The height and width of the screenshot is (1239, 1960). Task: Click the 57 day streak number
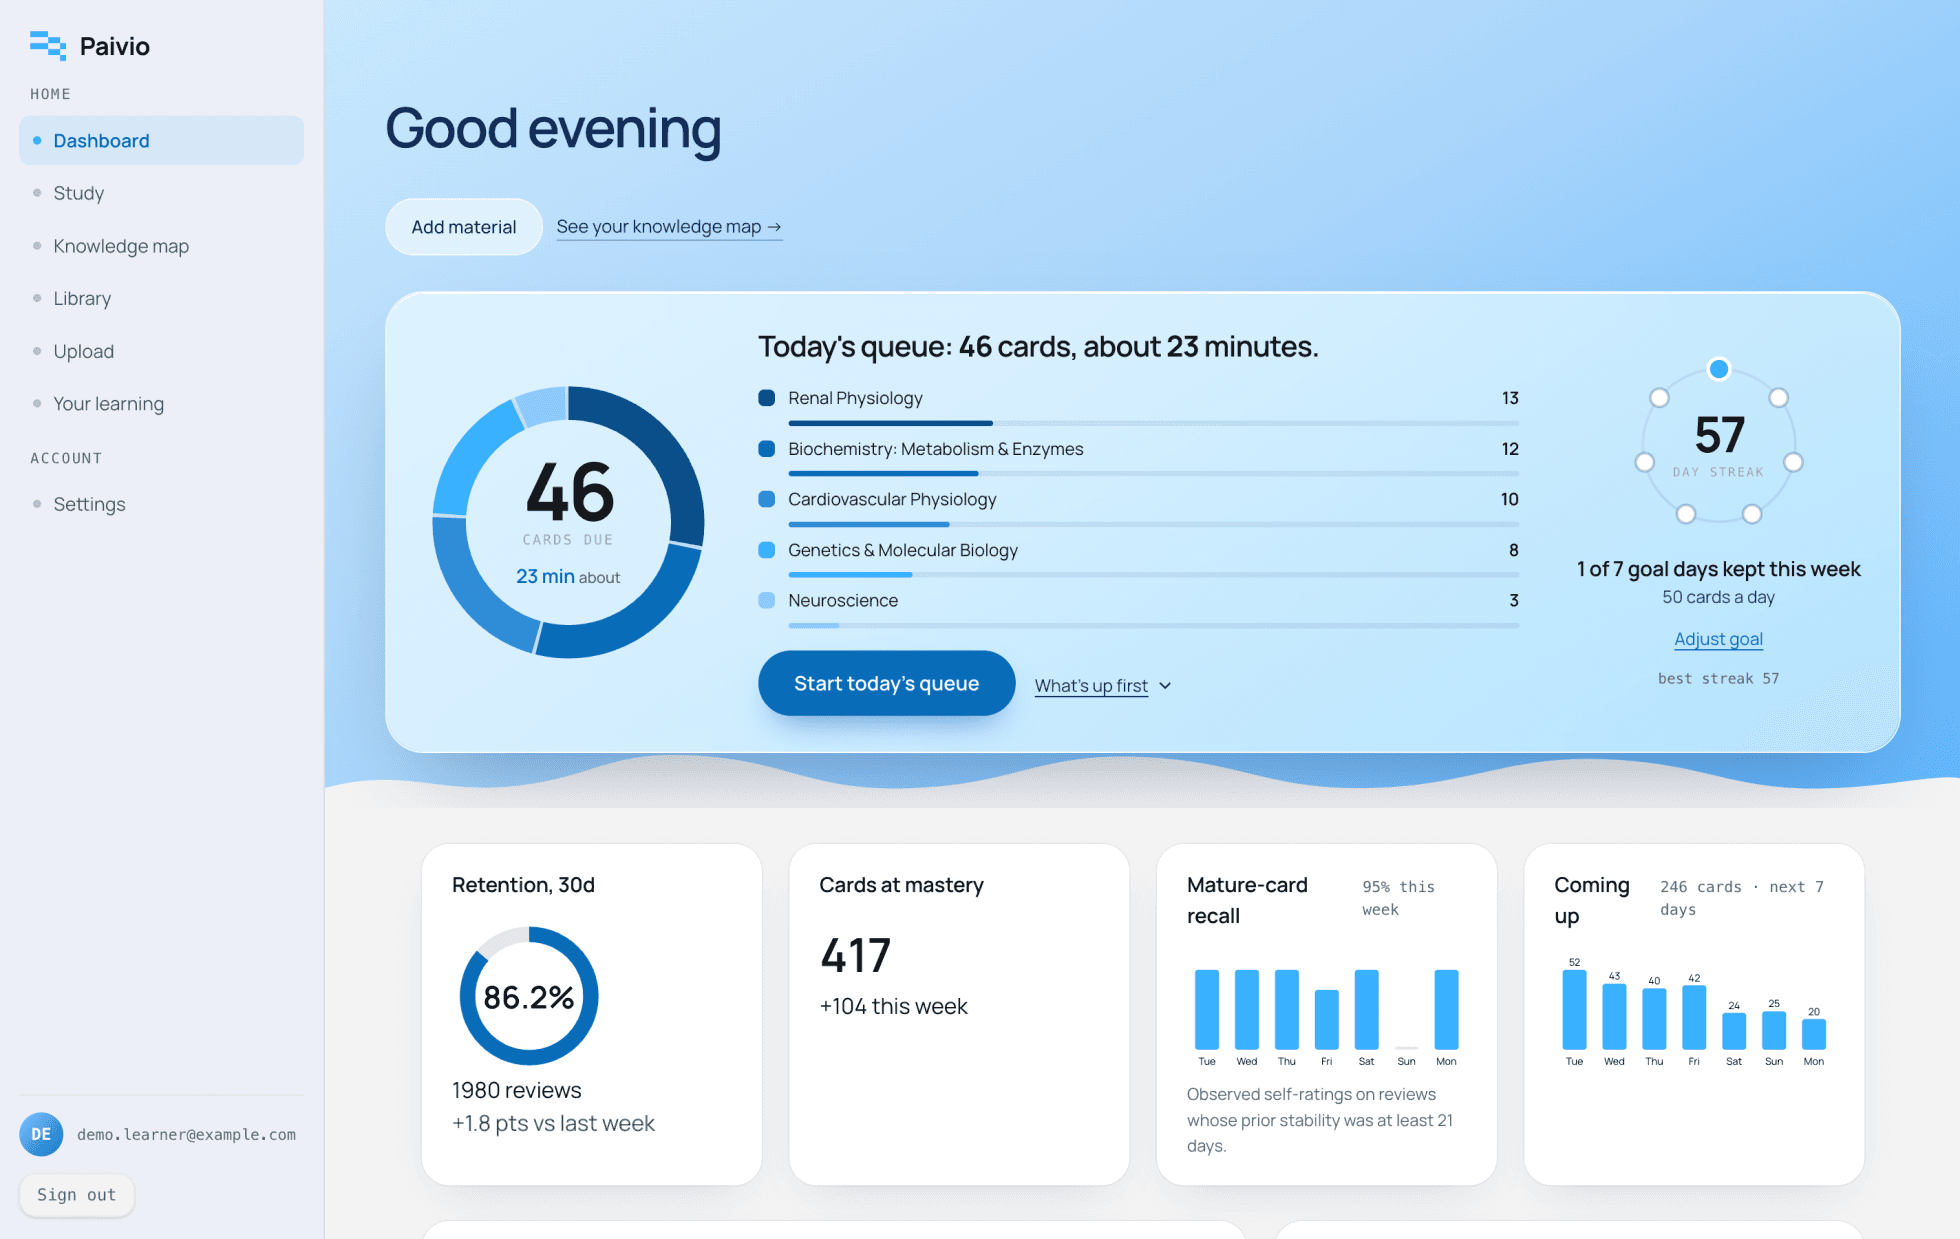(1719, 435)
